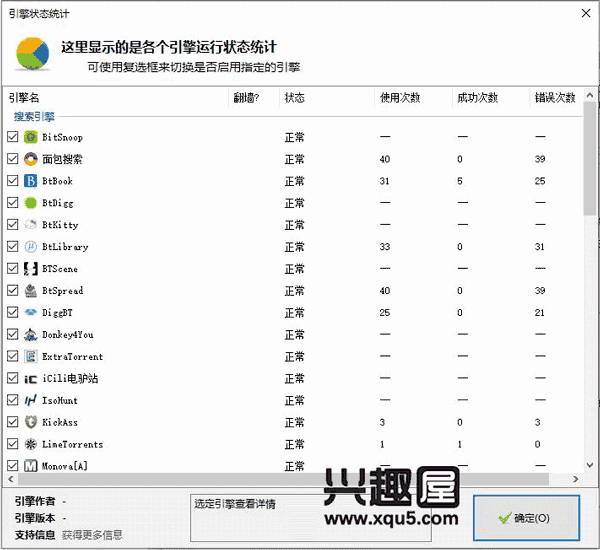The height and width of the screenshot is (550, 600).
Task: Uncheck the BtLibrary engine
Action: tap(13, 246)
